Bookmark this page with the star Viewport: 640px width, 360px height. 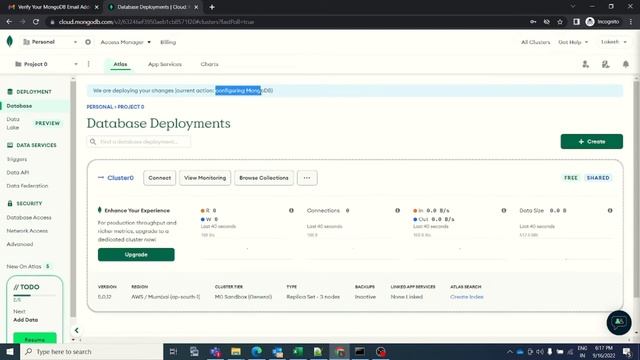(560, 22)
